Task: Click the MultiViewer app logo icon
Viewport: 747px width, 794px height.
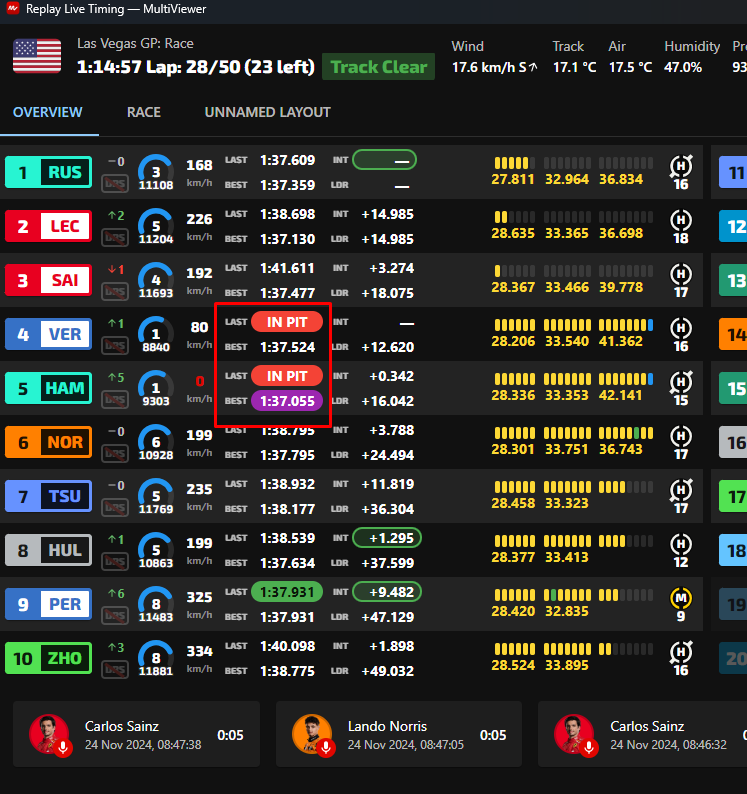Action: tap(12, 9)
